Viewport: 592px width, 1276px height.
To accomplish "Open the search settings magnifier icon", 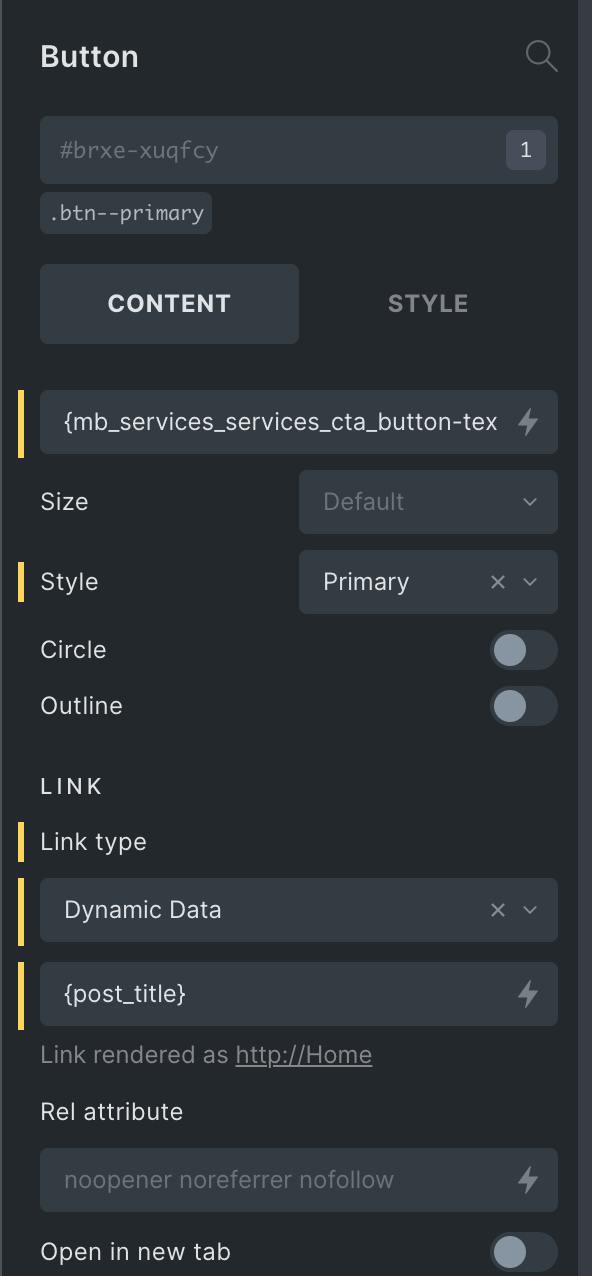I will [x=541, y=57].
